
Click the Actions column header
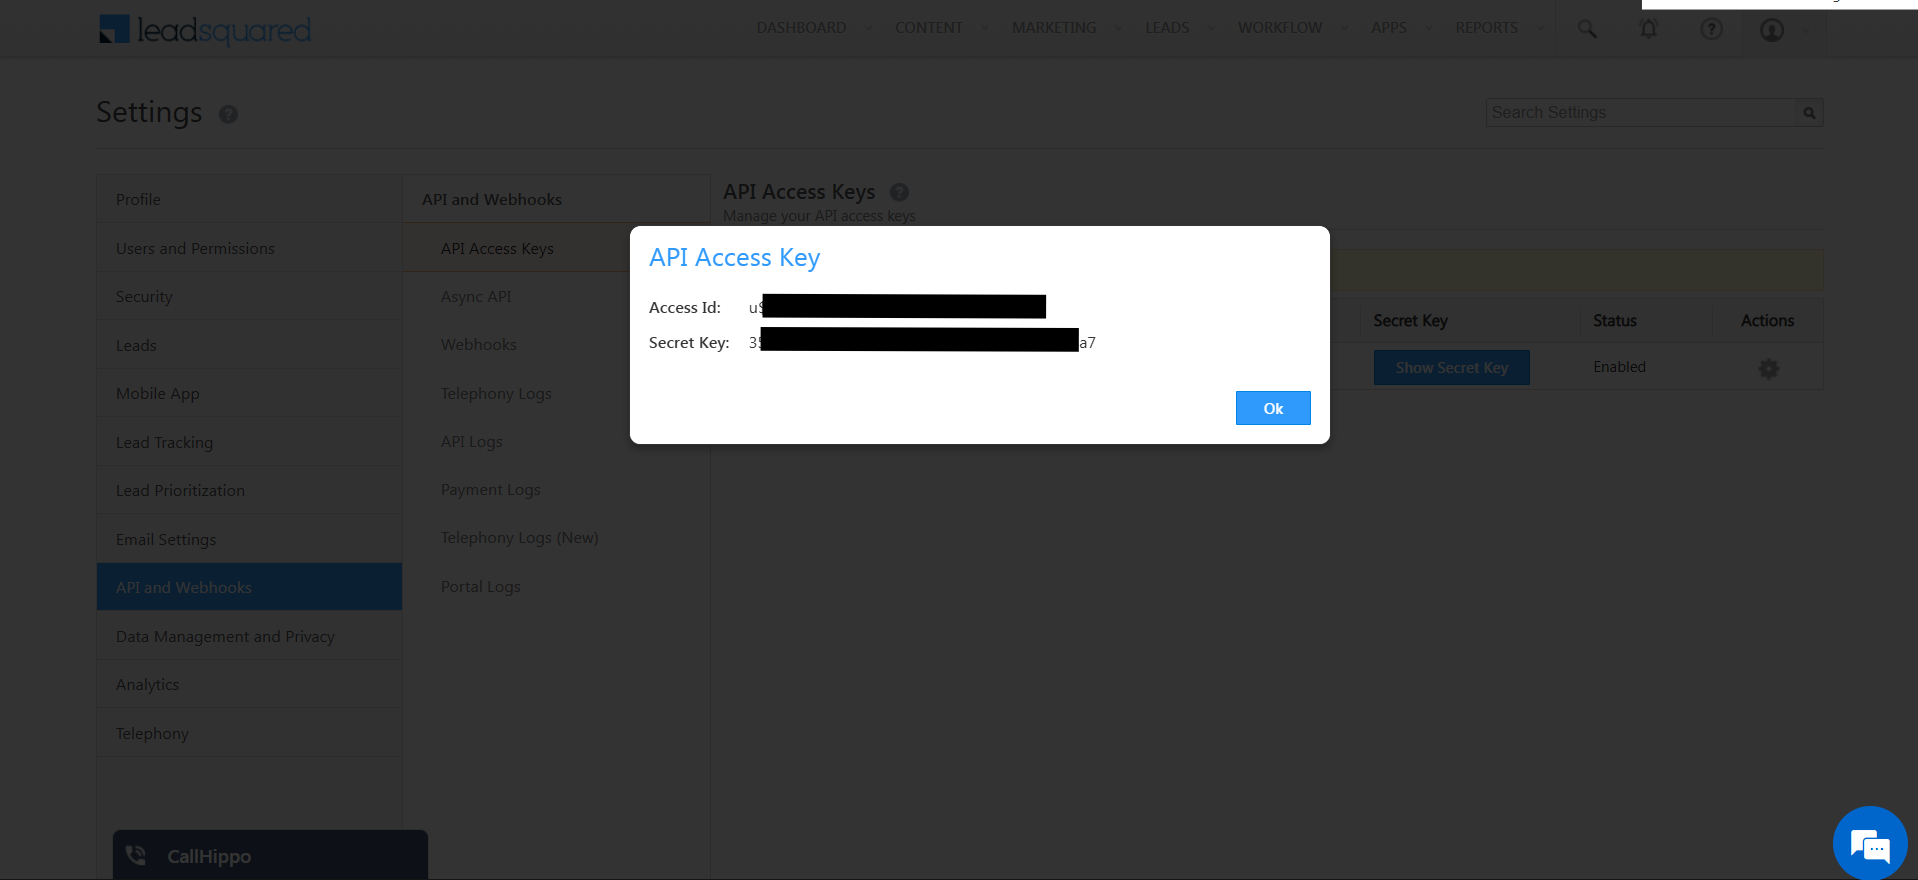click(1767, 320)
